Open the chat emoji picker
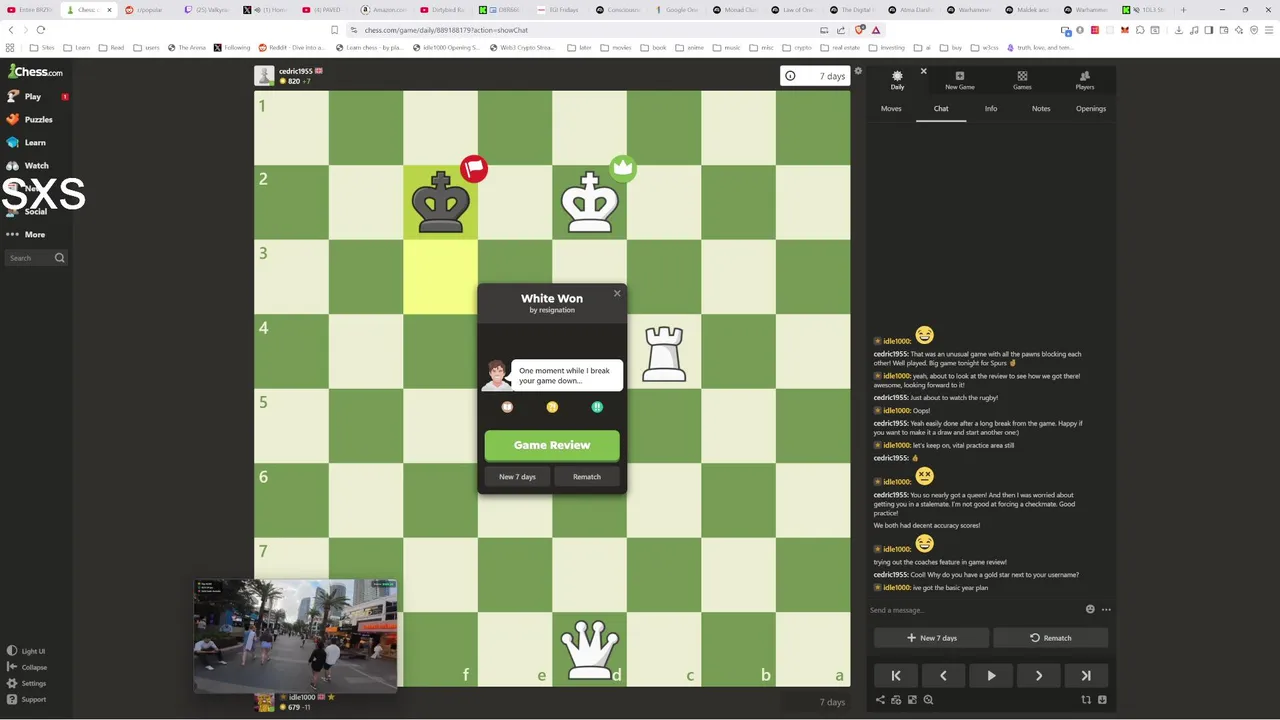 pyautogui.click(x=1090, y=609)
